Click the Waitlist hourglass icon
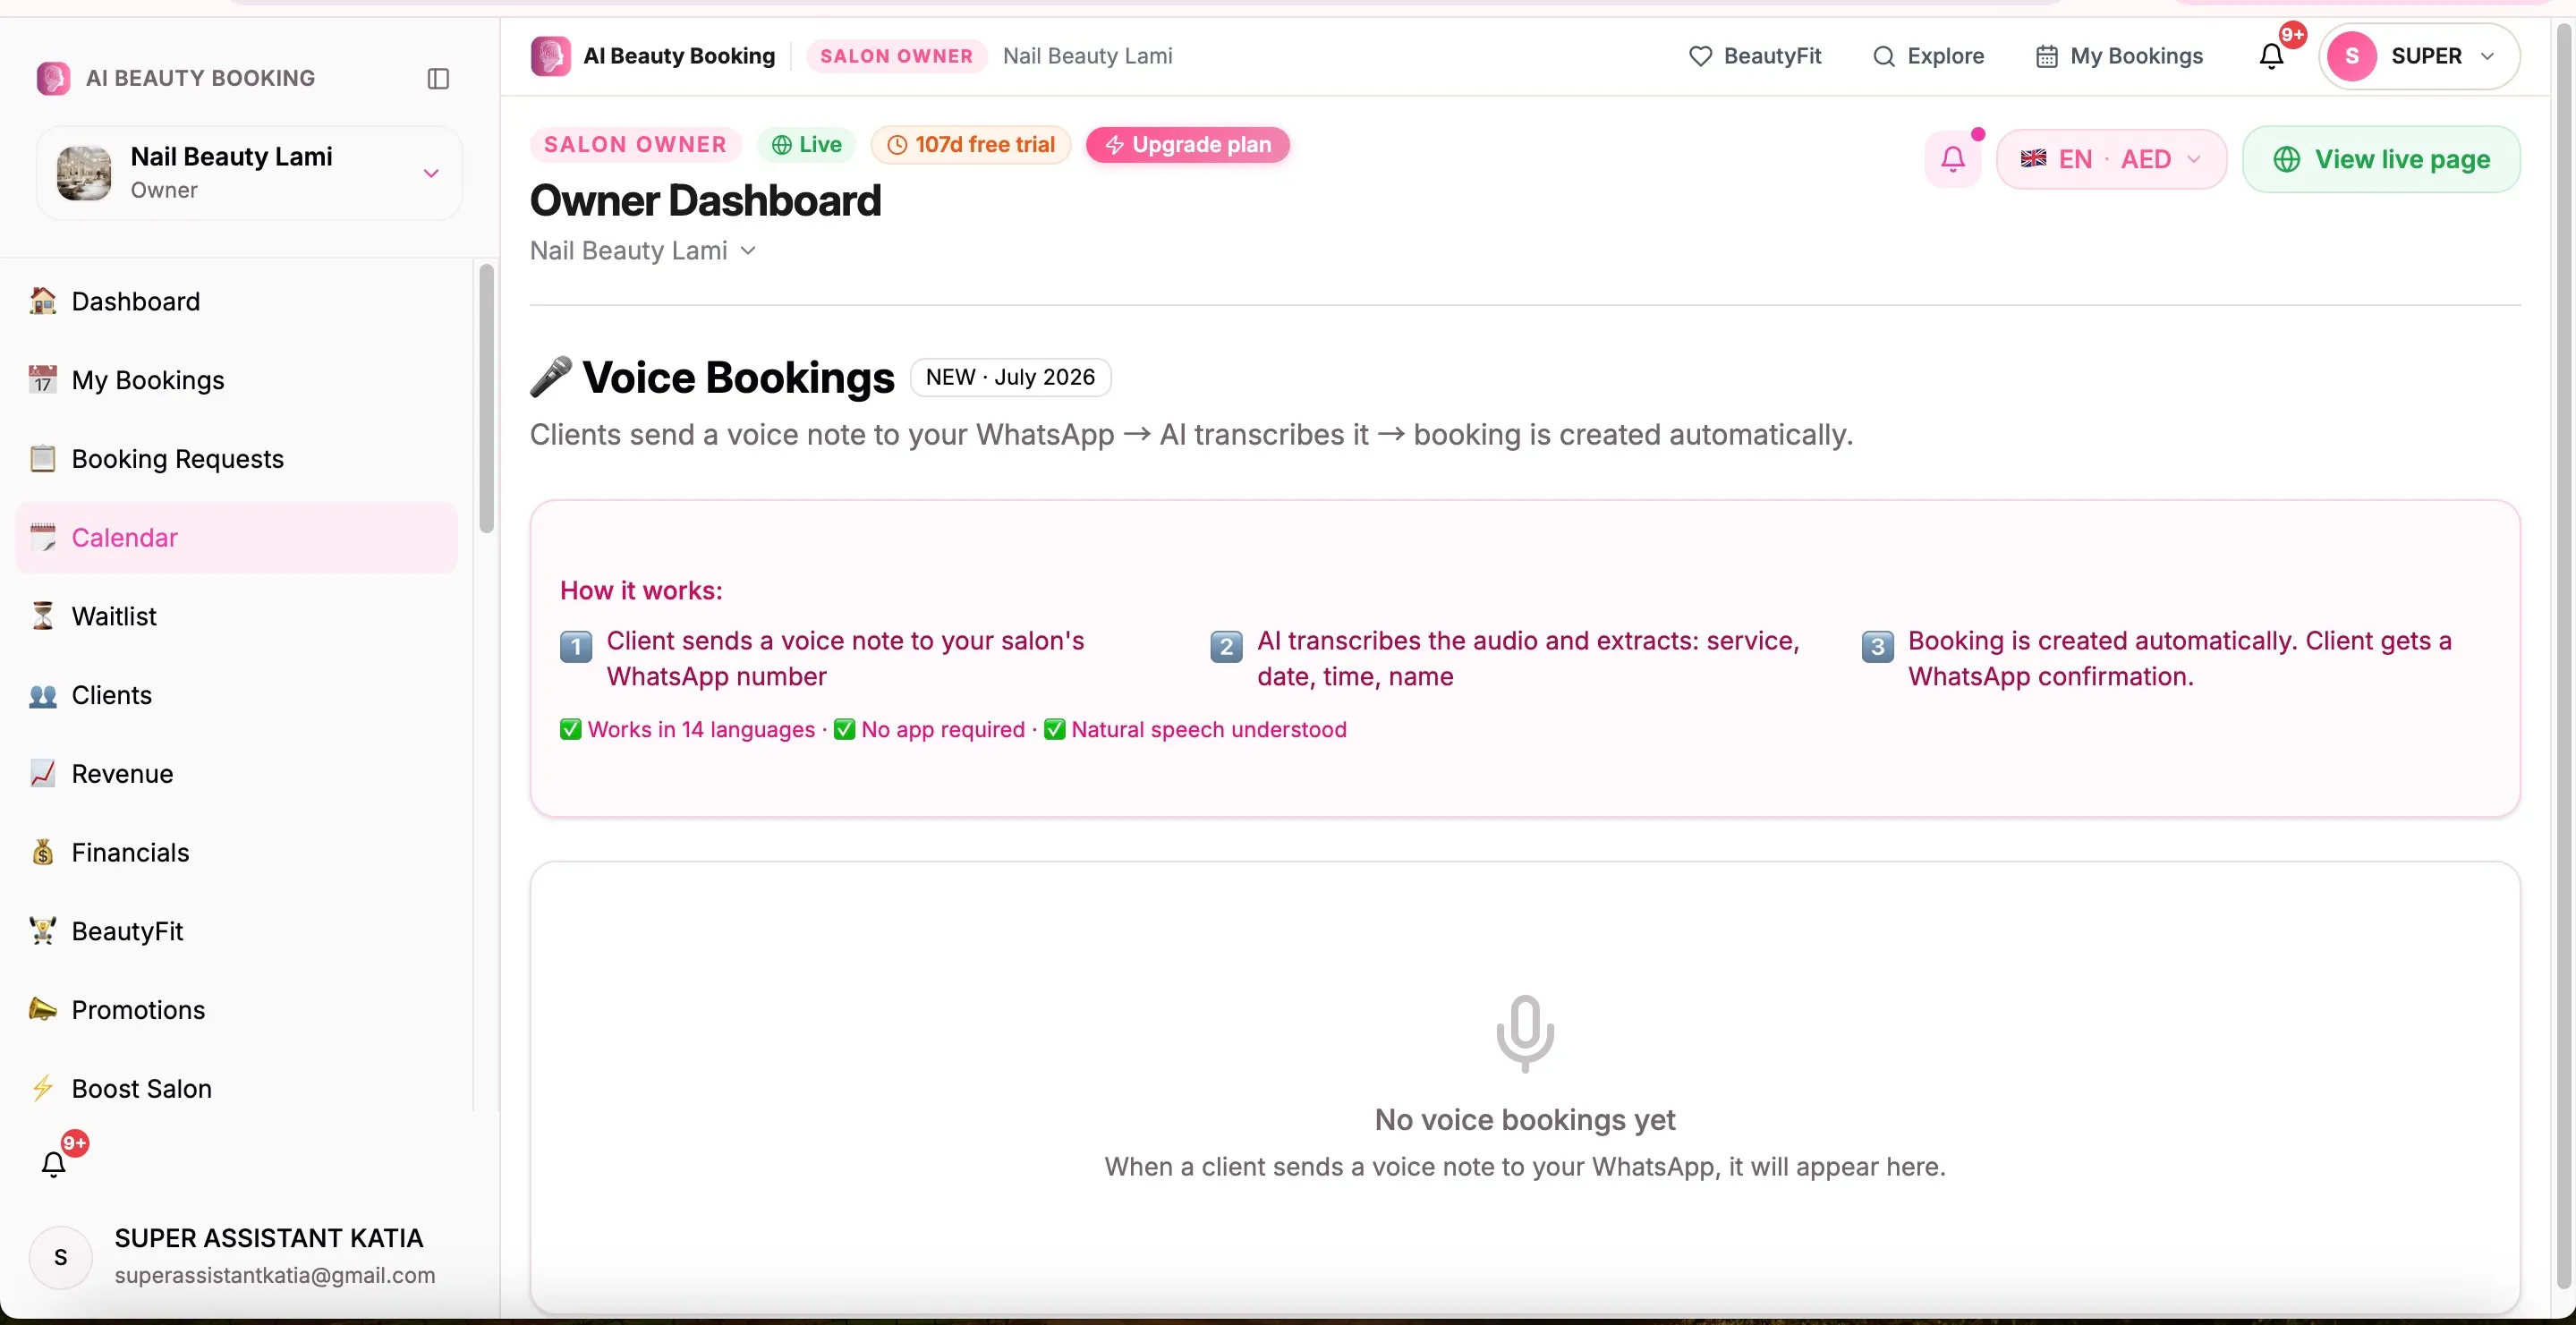This screenshot has width=2576, height=1325. (42, 616)
